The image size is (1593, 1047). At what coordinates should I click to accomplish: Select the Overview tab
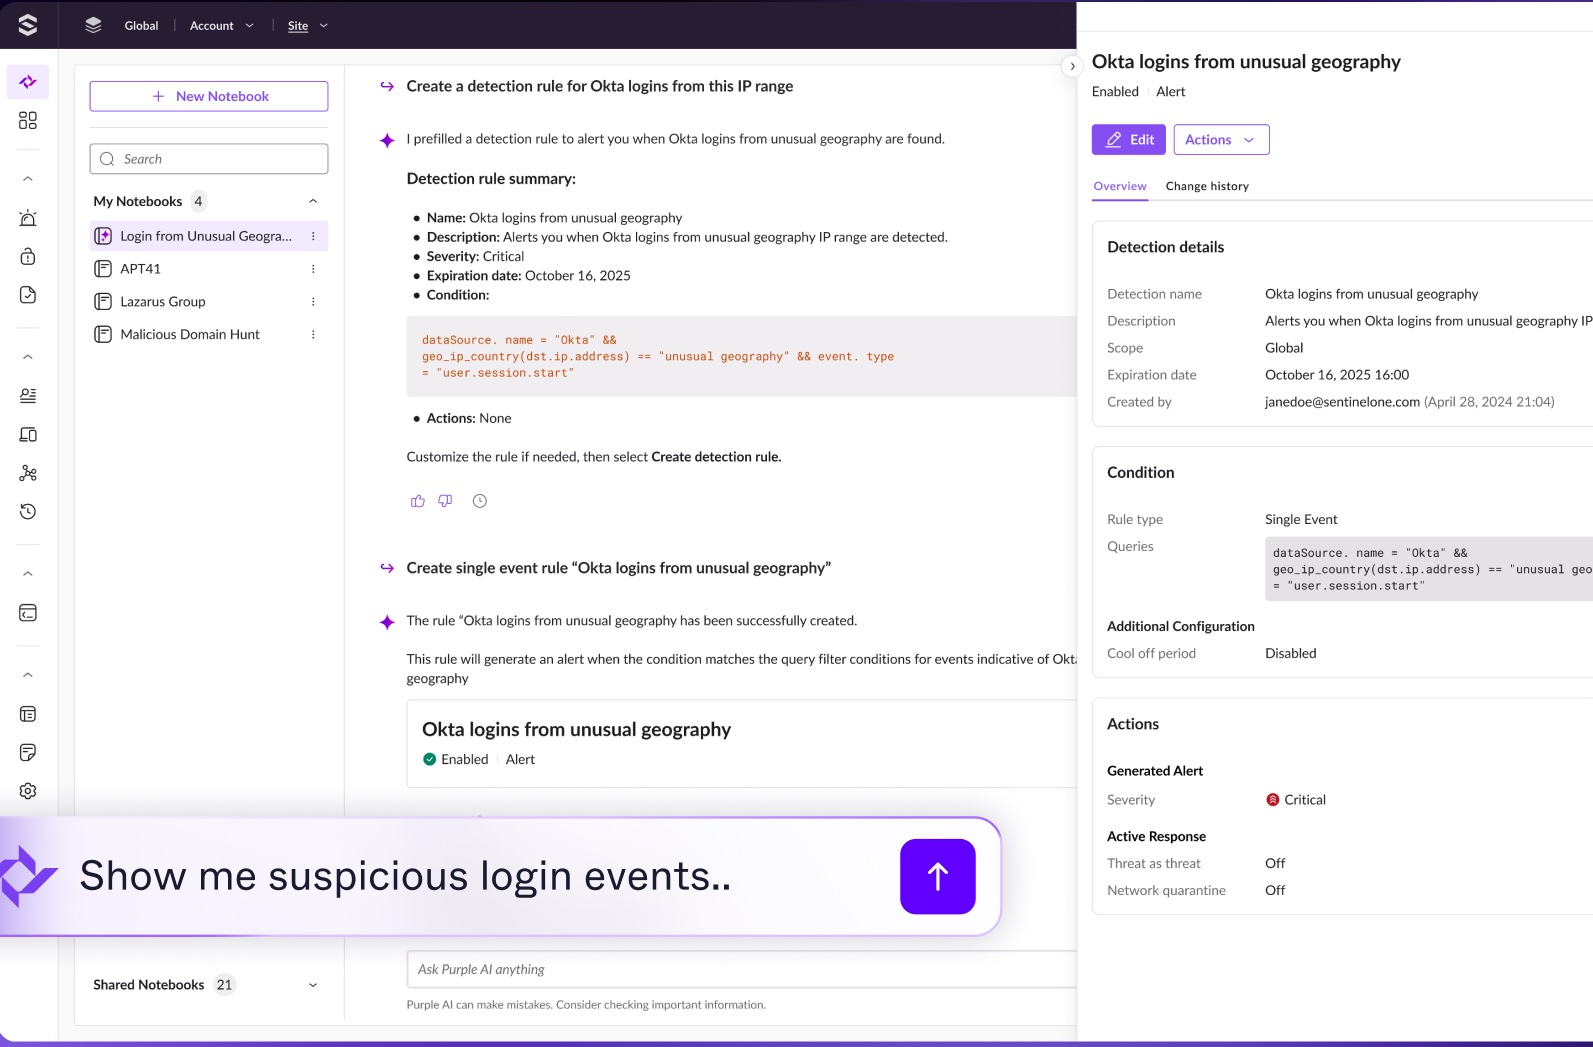click(1119, 186)
